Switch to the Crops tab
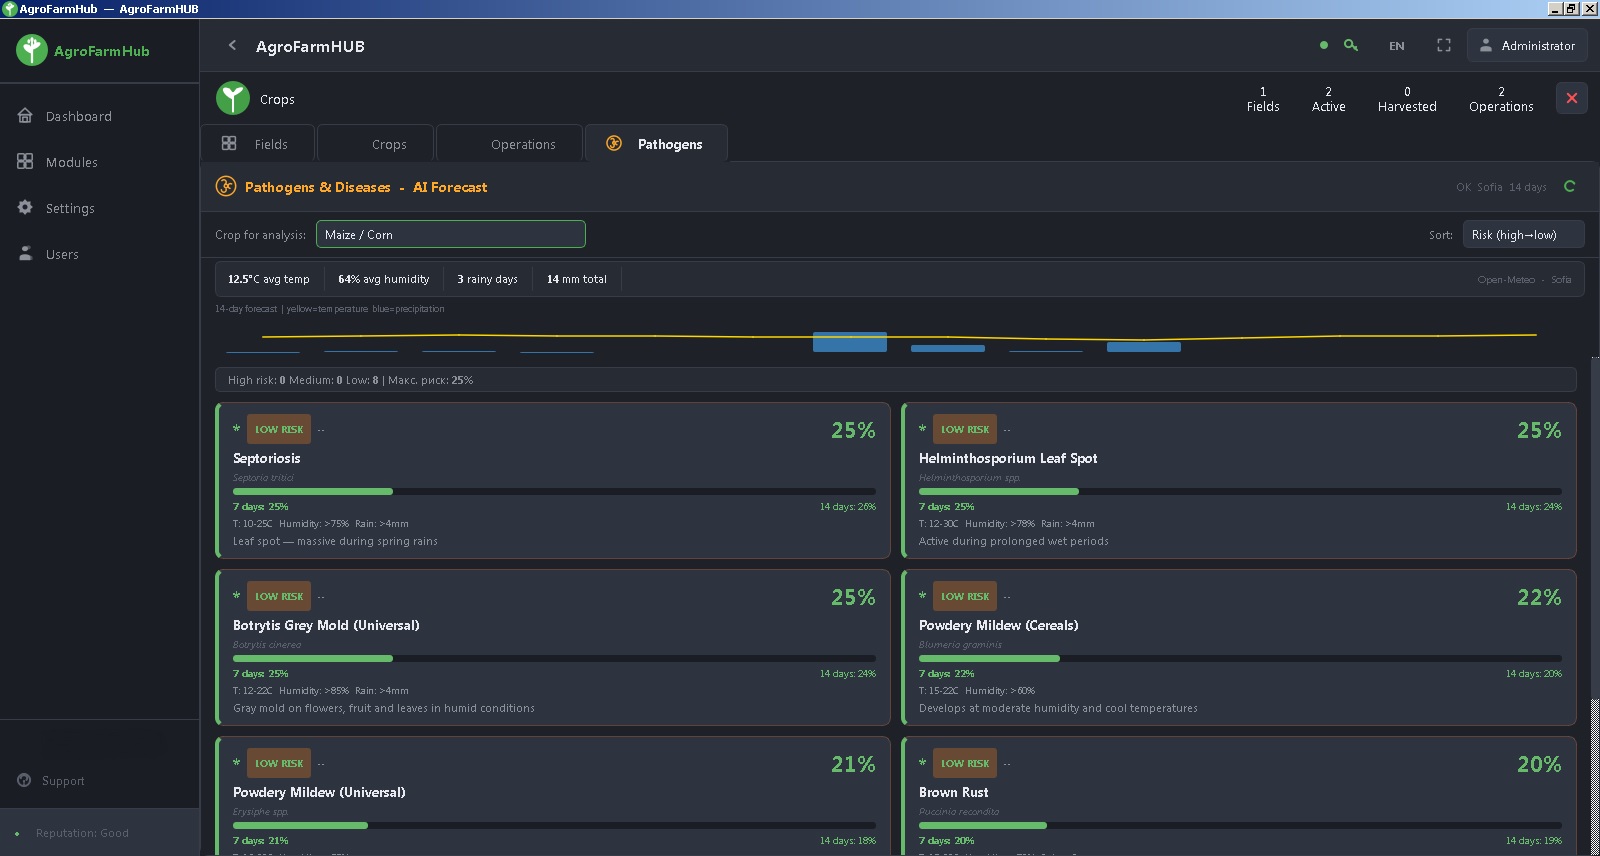1600x856 pixels. pyautogui.click(x=376, y=144)
